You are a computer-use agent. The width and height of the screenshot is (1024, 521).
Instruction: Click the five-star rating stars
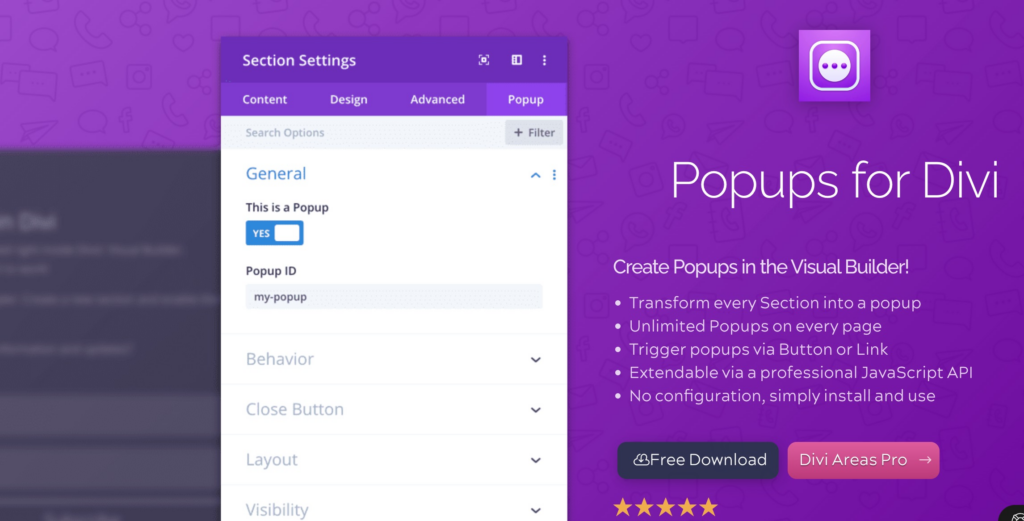point(665,507)
